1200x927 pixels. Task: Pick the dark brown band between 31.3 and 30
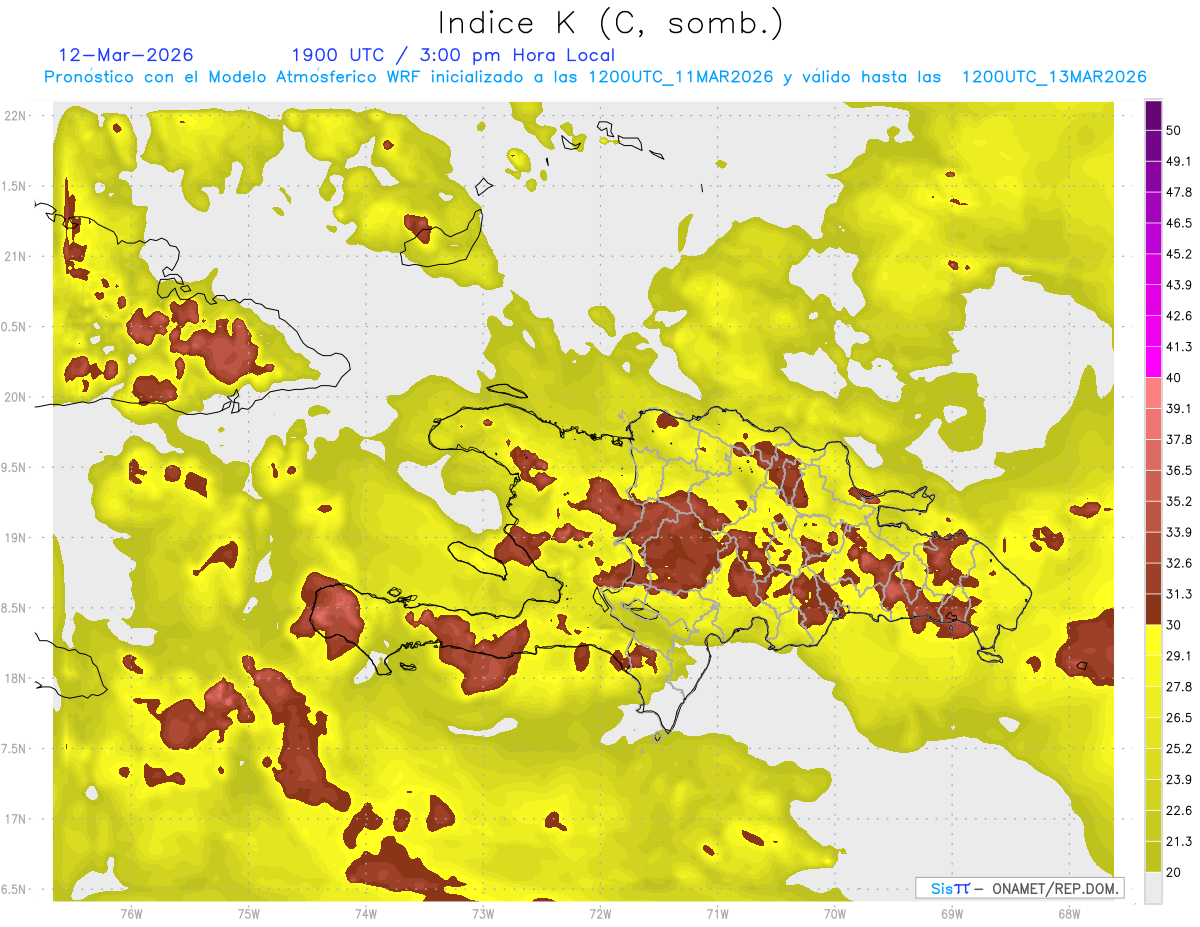click(x=1153, y=610)
